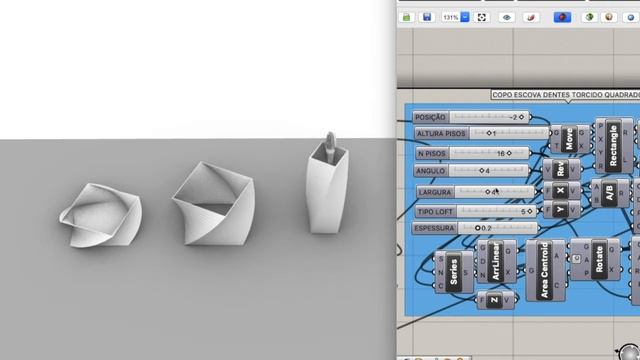Click the B input of A/B
The image size is (640, 360).
click(x=596, y=200)
